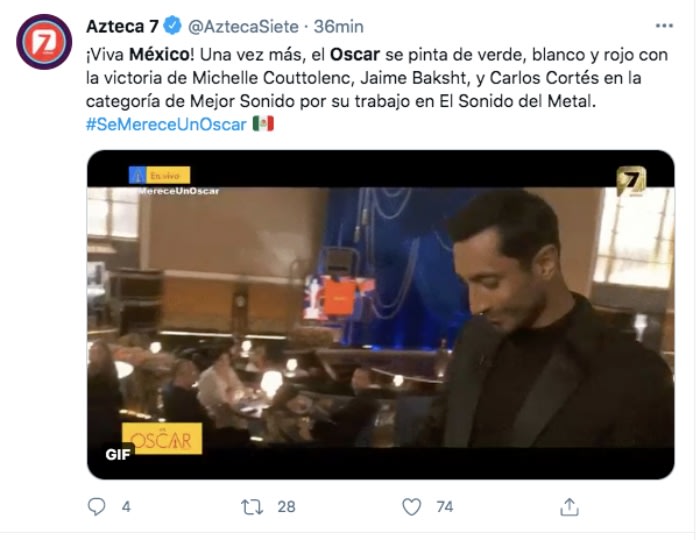Open the #SeMereceUnOscar hashtag

(x=166, y=124)
